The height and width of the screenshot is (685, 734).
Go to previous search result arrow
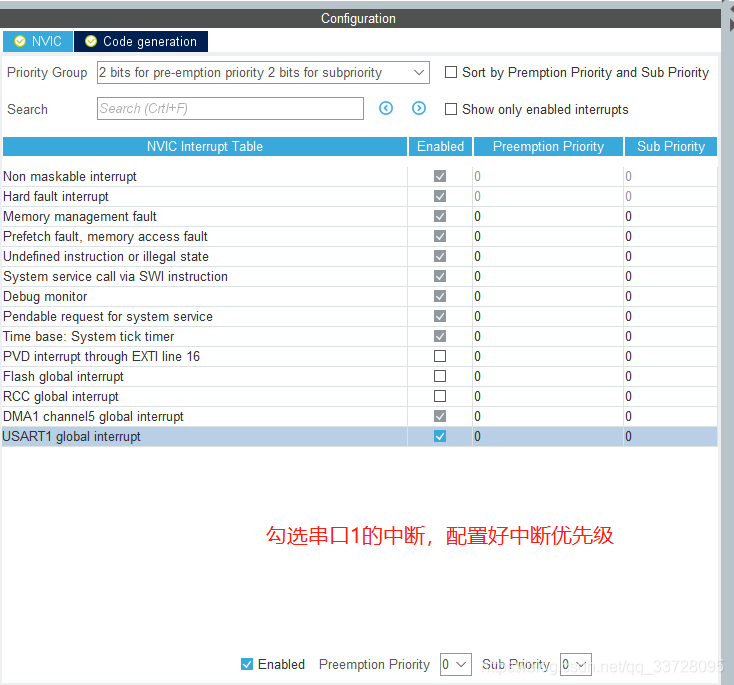(386, 109)
